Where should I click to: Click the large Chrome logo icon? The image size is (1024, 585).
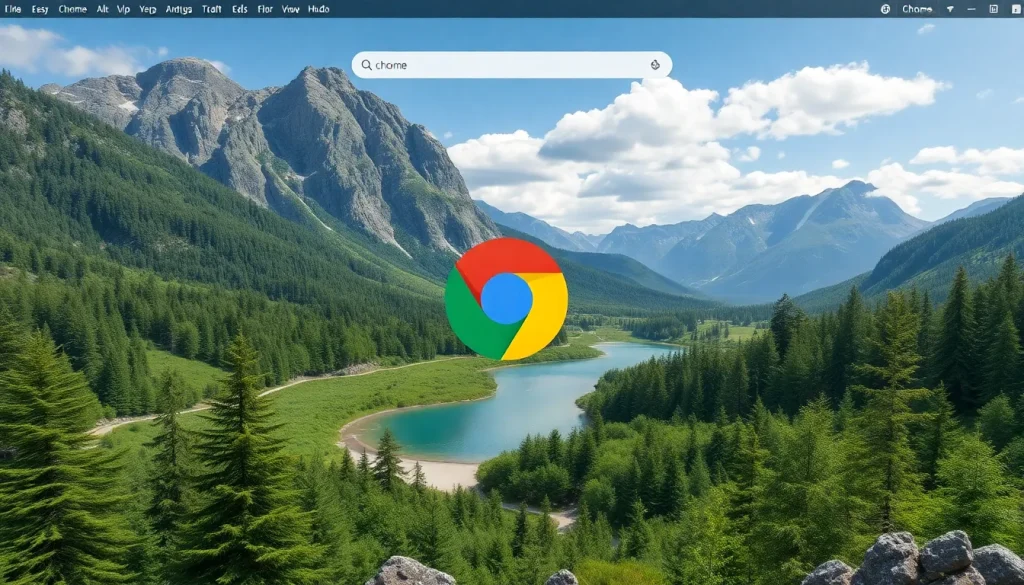coord(506,298)
